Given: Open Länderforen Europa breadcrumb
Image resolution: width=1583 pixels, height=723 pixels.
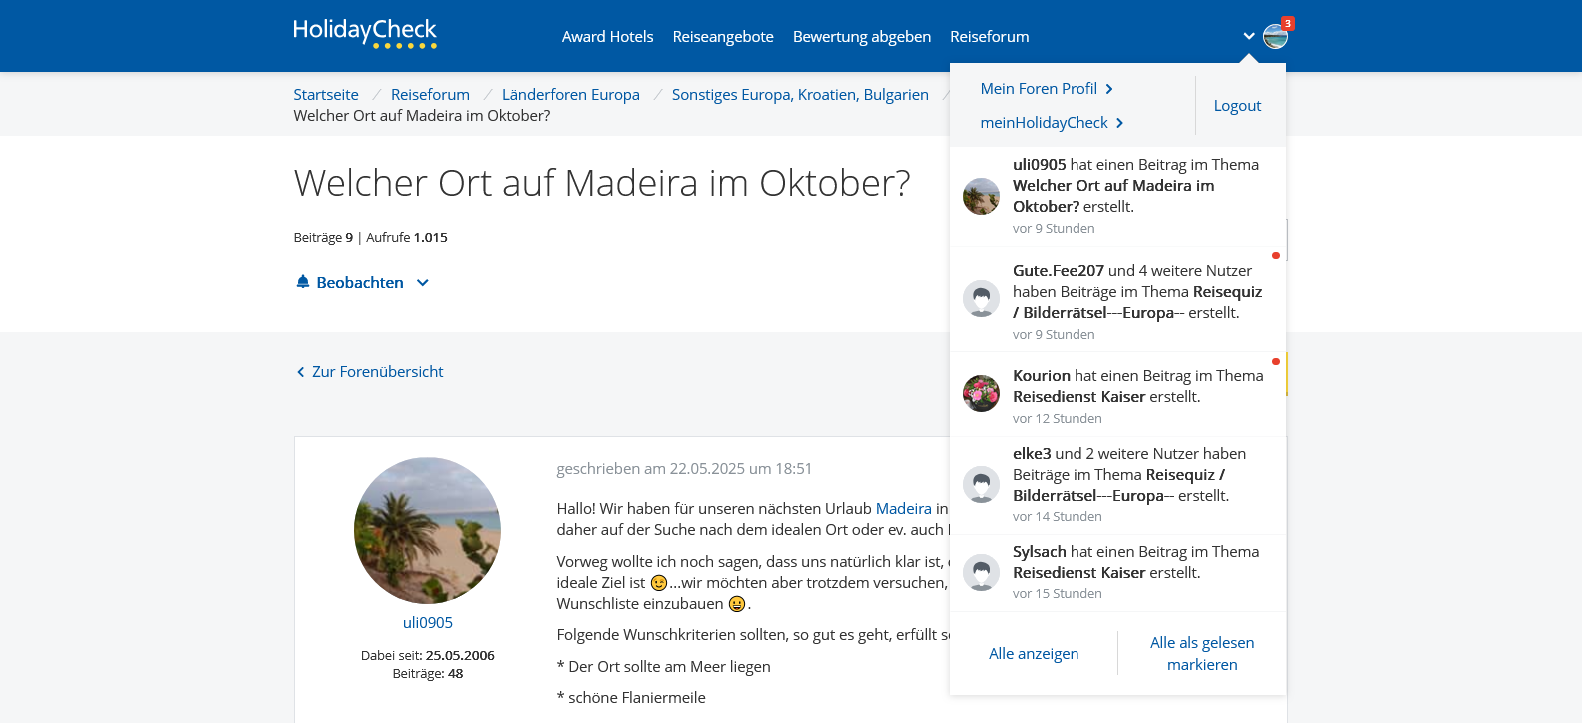Looking at the screenshot, I should coord(570,95).
